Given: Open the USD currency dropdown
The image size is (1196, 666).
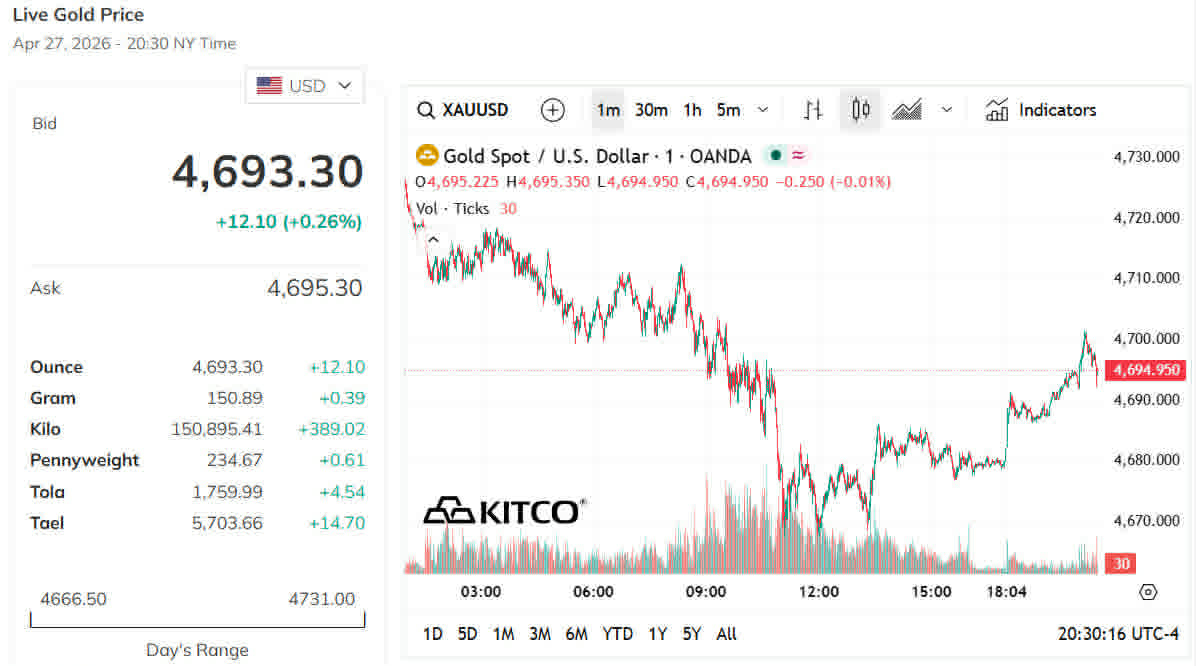Looking at the screenshot, I should click(x=305, y=86).
